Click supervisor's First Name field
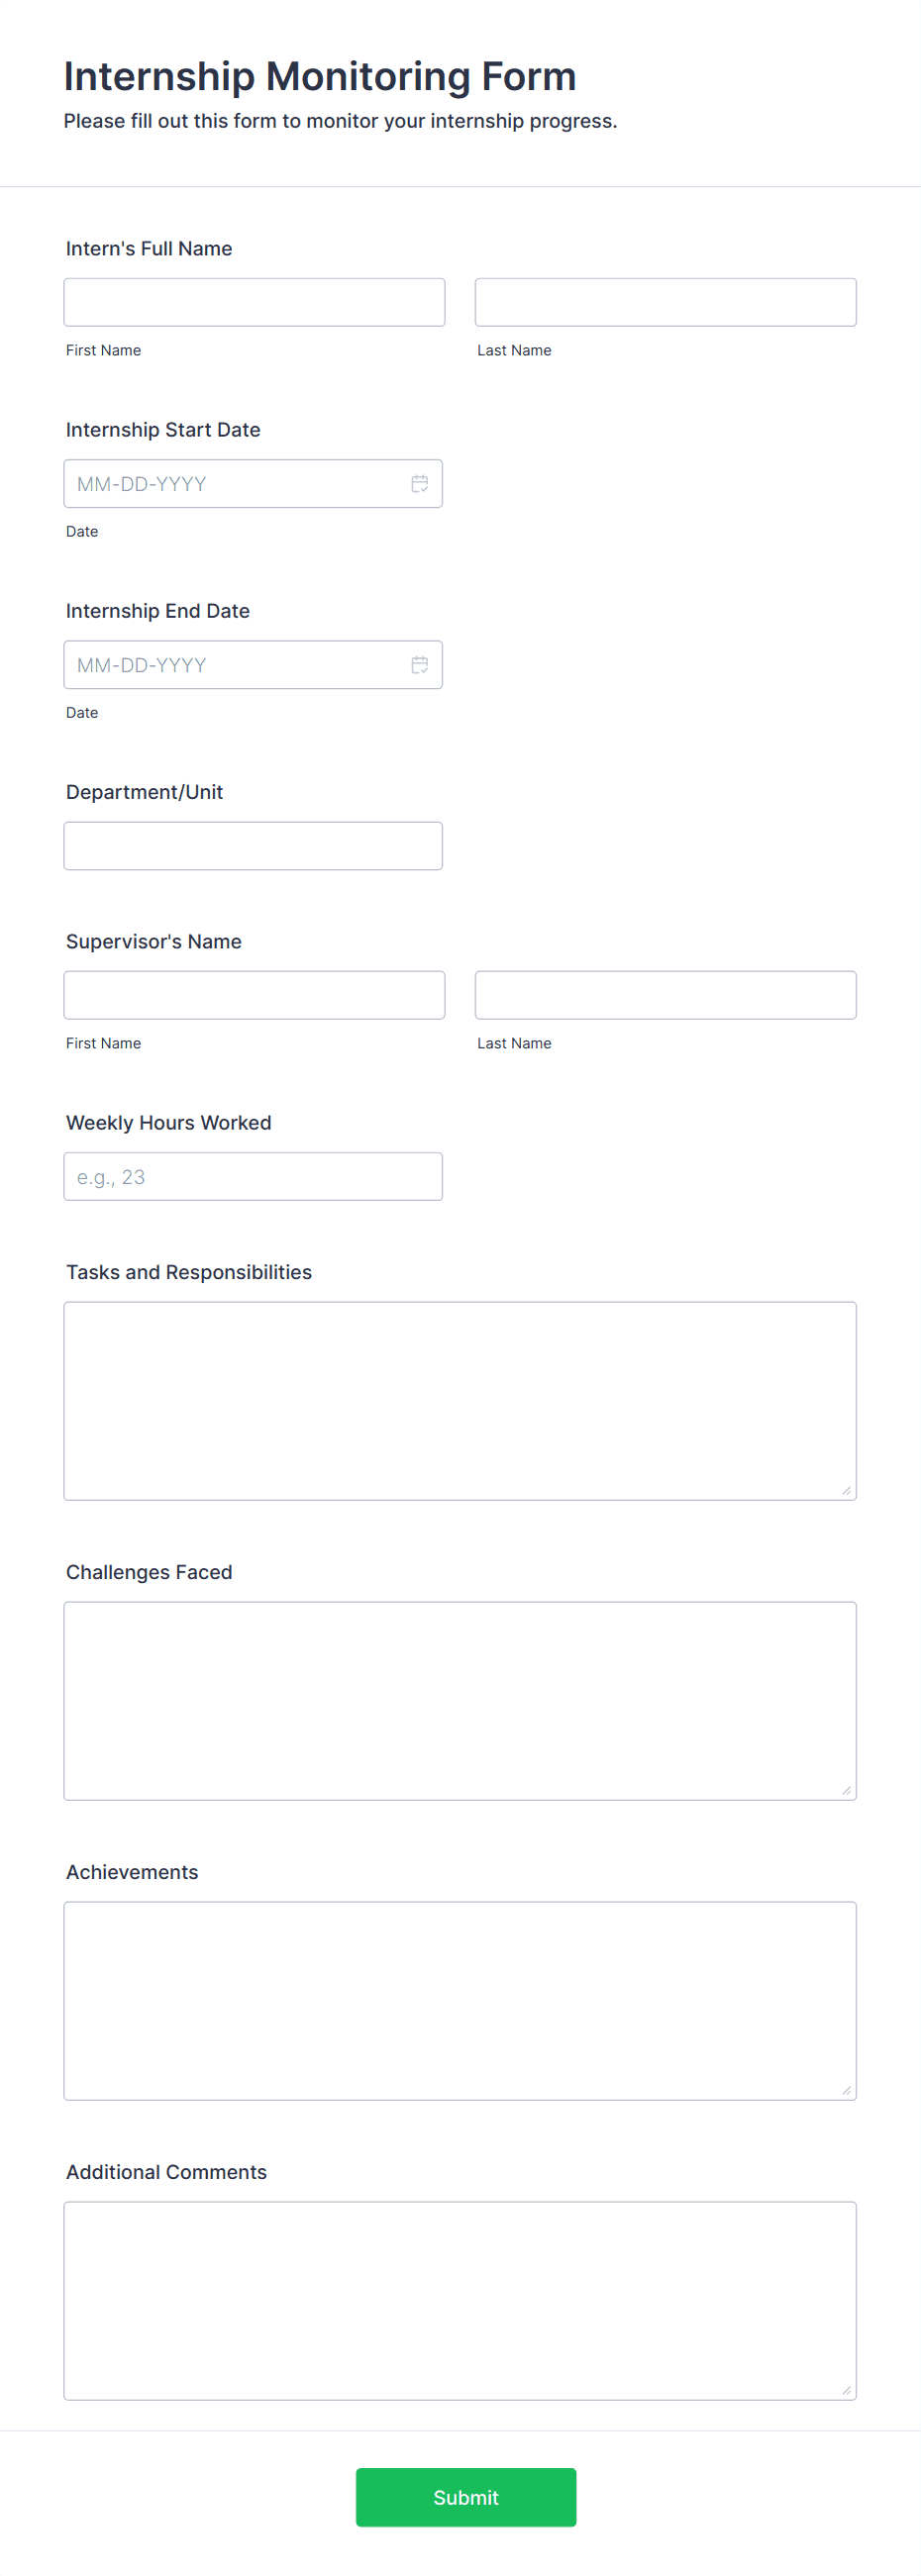 (x=254, y=995)
